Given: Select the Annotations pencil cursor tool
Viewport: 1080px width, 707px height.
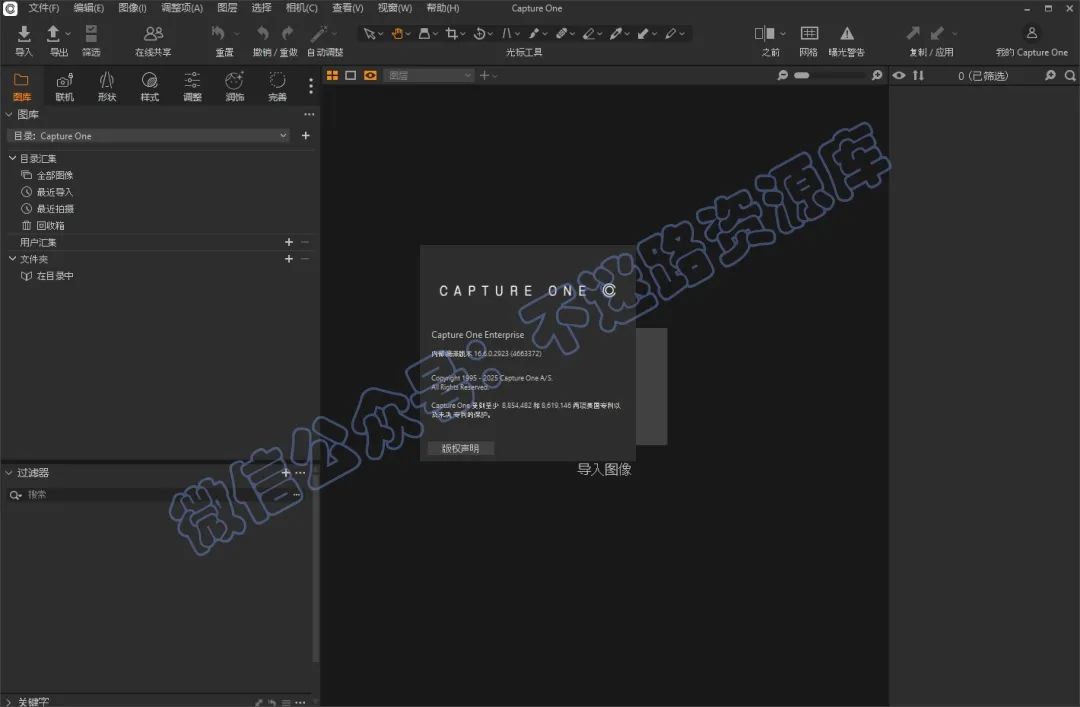Looking at the screenshot, I should click(x=670, y=33).
